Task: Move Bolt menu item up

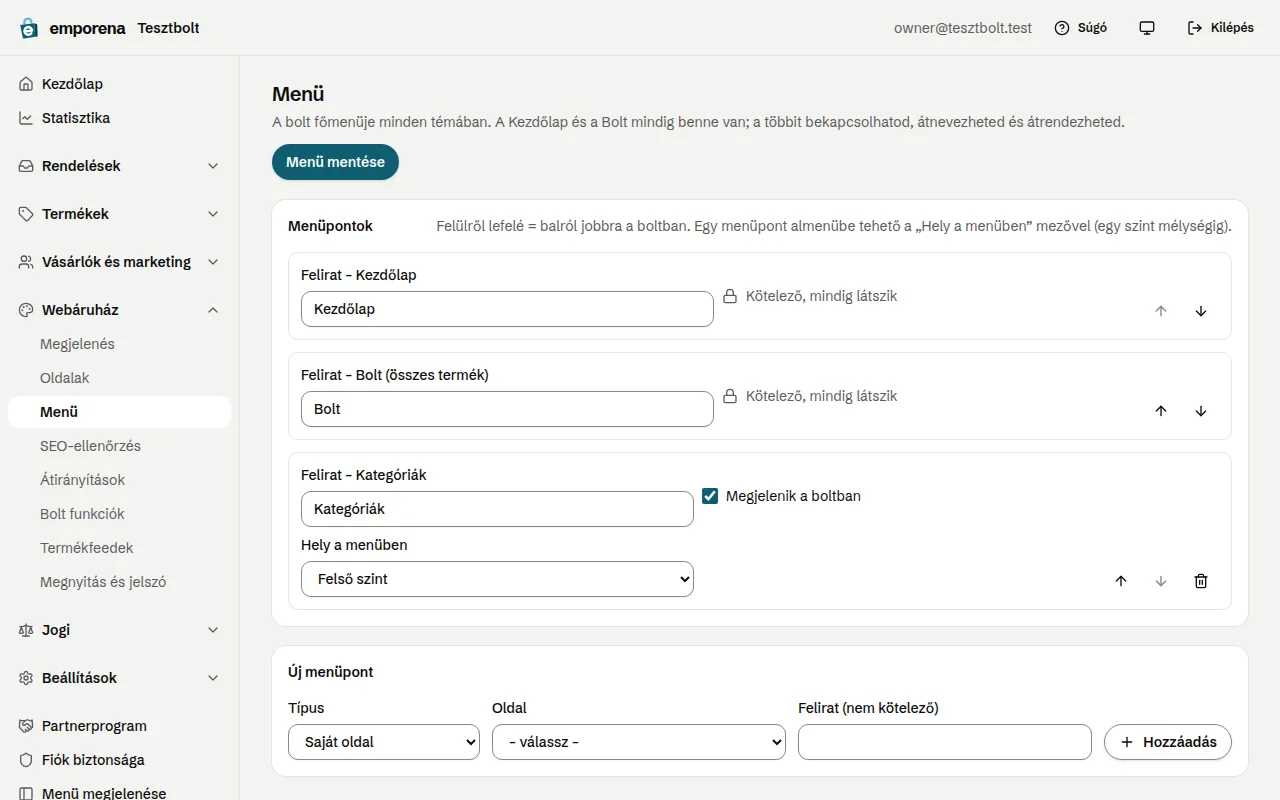Action: [x=1161, y=411]
